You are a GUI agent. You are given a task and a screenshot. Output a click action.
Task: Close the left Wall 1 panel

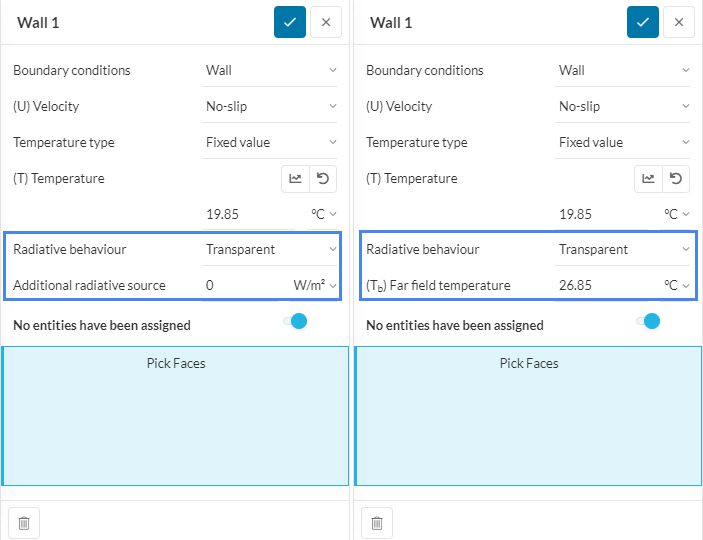click(325, 22)
